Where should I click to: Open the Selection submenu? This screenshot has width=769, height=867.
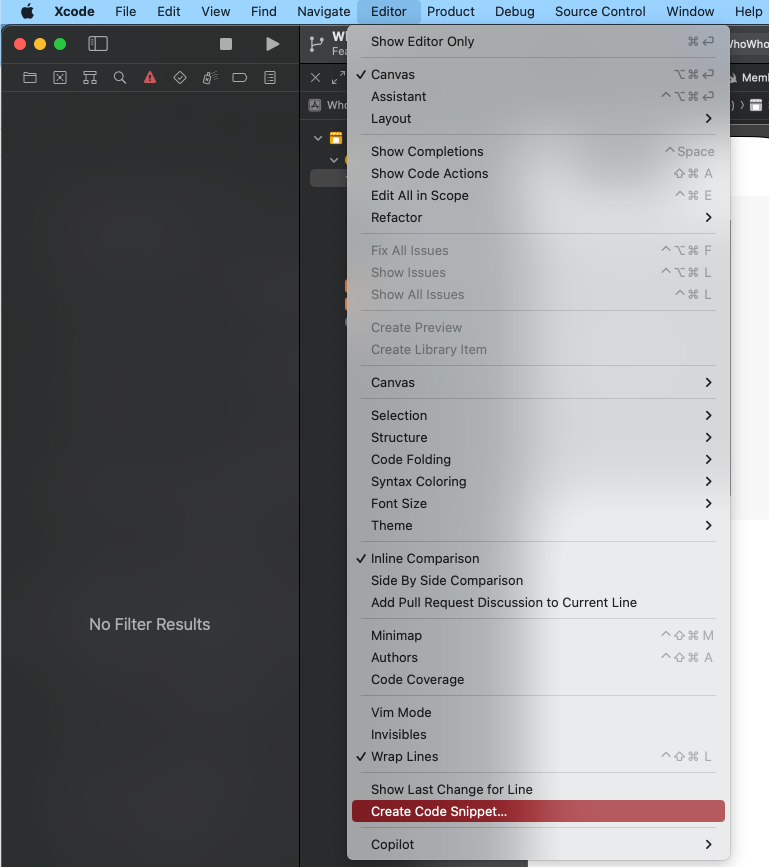point(538,416)
